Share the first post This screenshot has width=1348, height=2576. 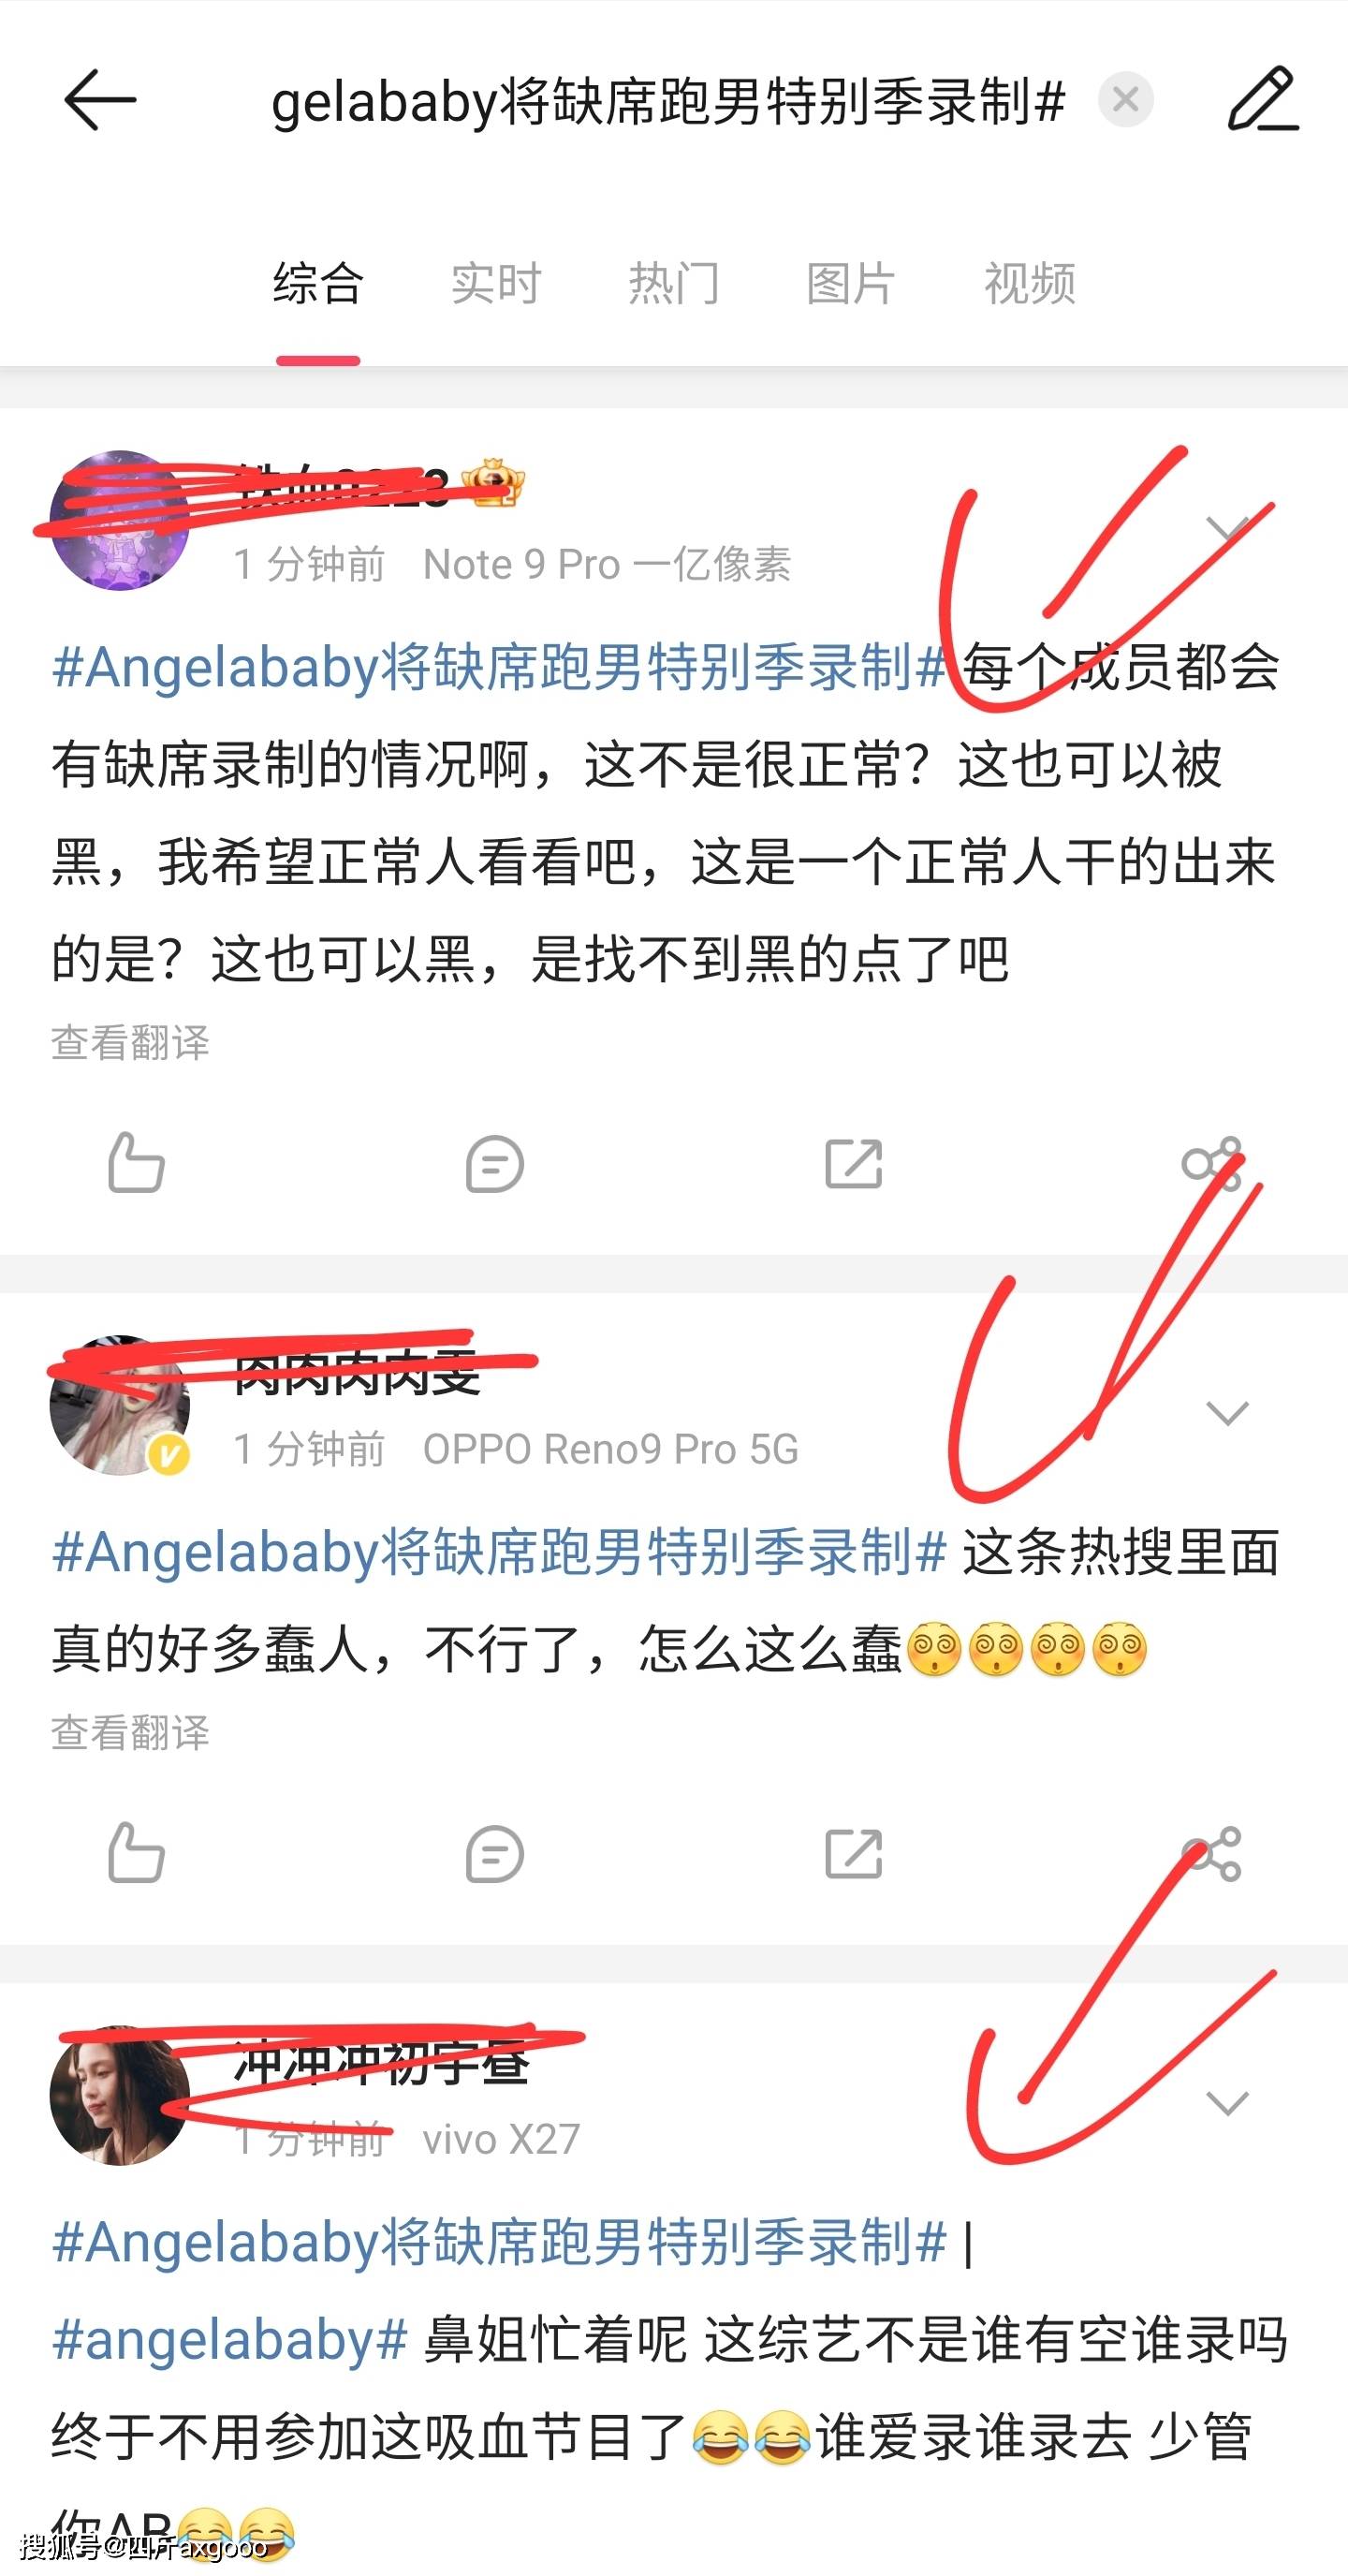click(x=1212, y=1163)
